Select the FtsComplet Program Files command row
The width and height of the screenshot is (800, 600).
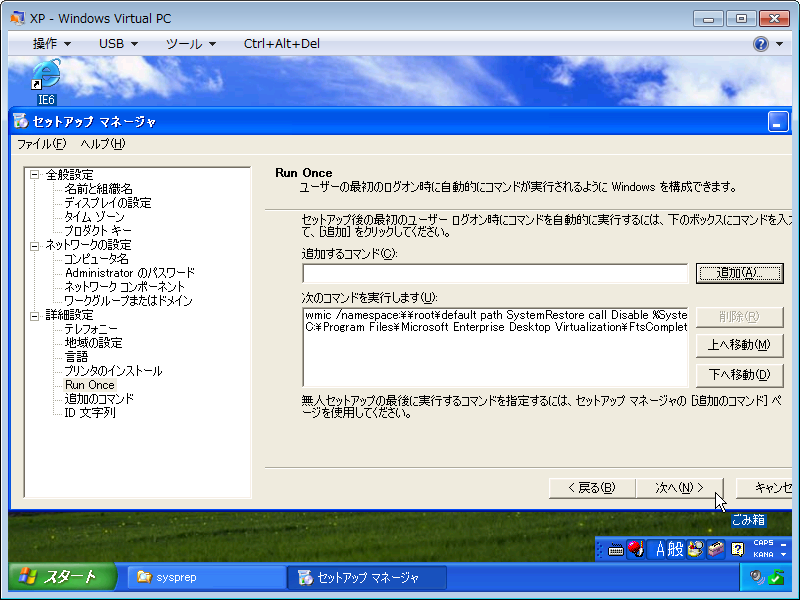click(495, 328)
